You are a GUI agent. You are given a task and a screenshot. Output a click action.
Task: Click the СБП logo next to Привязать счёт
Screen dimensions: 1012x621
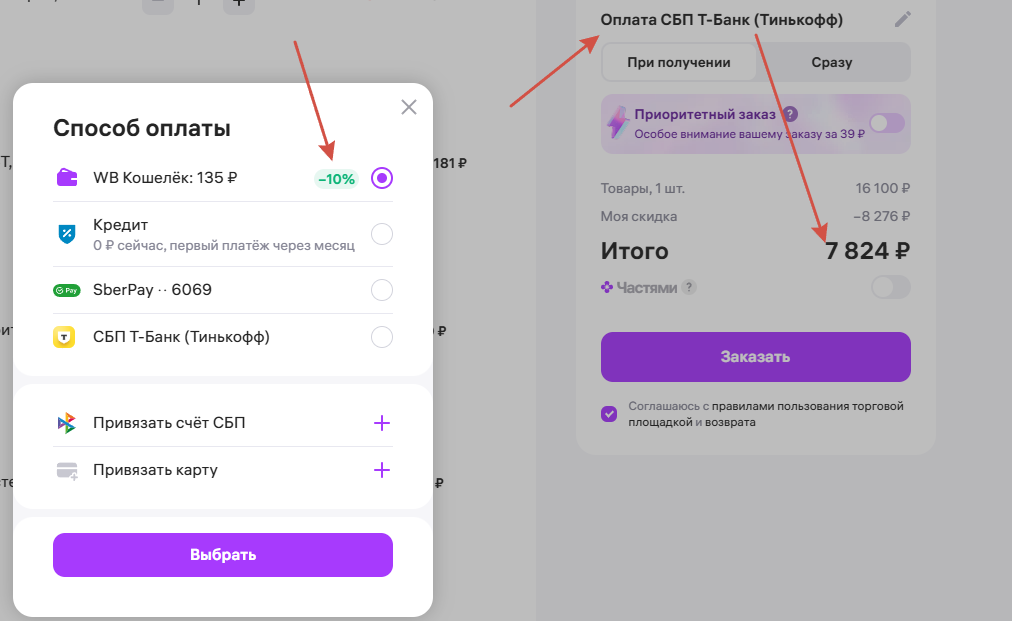67,423
